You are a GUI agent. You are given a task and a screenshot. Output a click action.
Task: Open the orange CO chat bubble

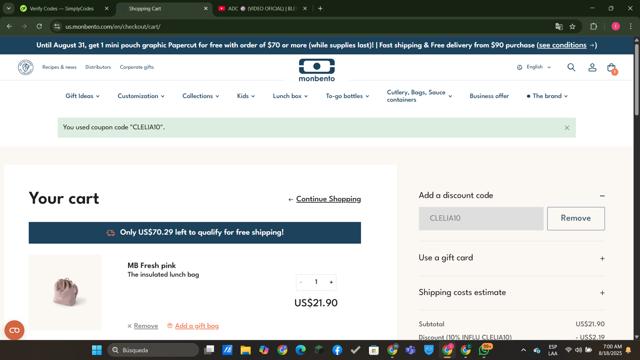[14, 330]
